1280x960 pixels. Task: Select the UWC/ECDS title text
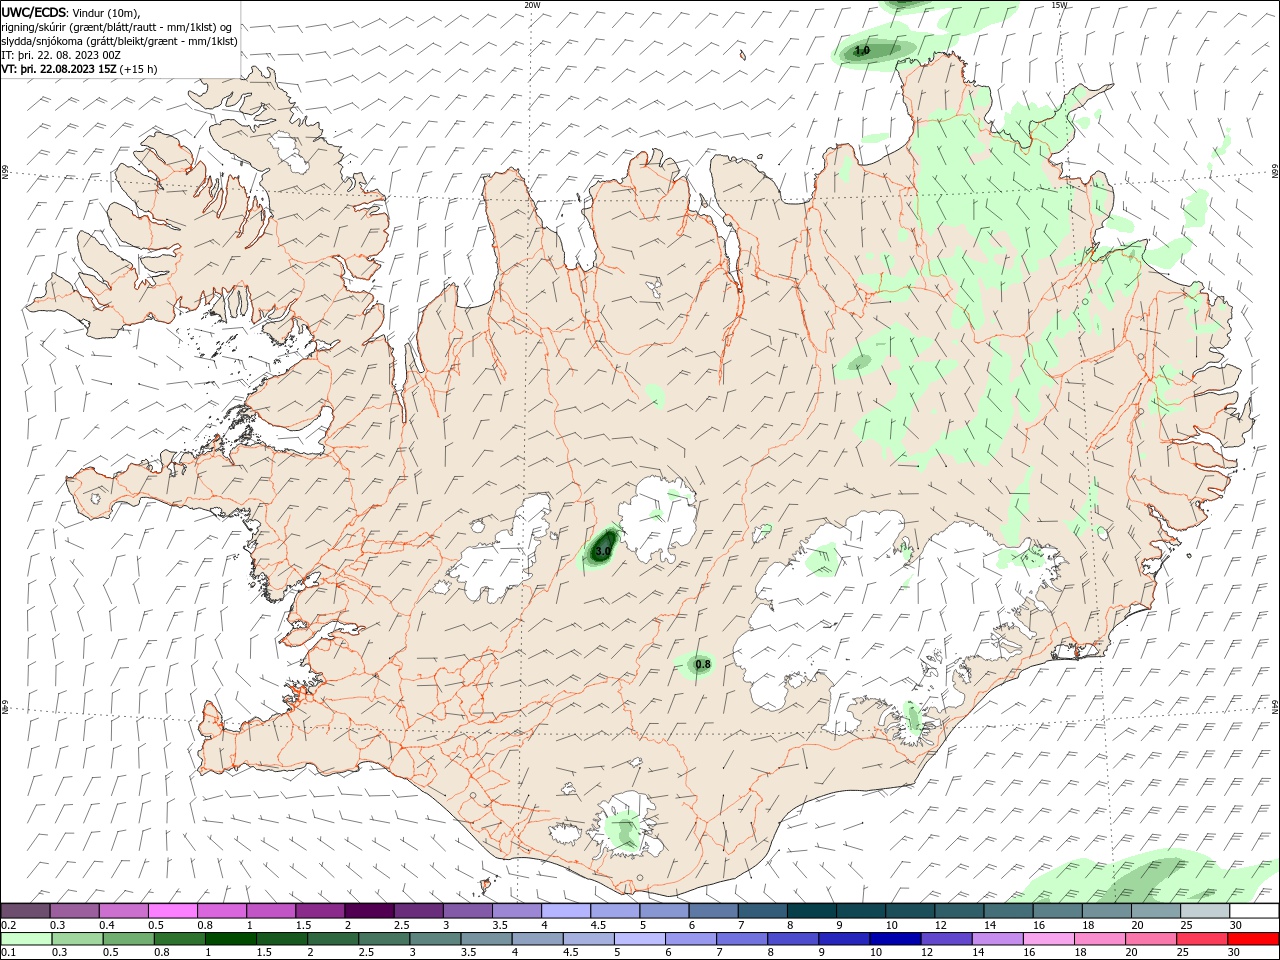point(34,12)
